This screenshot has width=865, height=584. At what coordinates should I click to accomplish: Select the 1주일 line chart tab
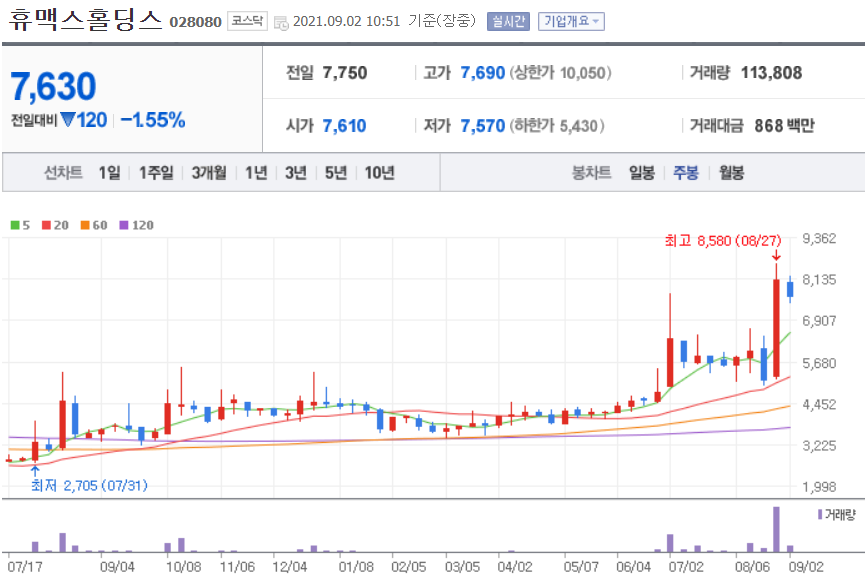(x=156, y=173)
